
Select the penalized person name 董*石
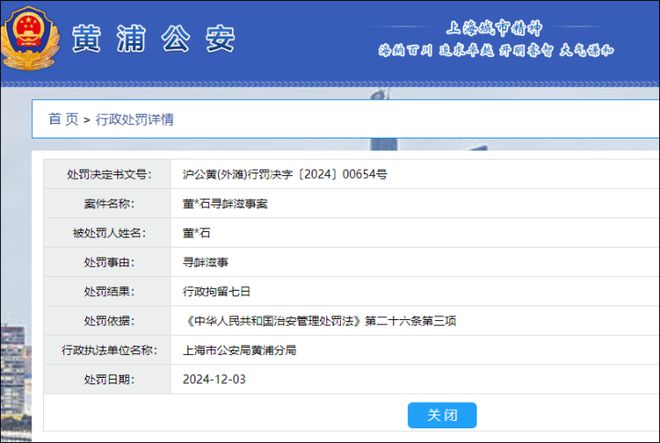click(x=197, y=232)
